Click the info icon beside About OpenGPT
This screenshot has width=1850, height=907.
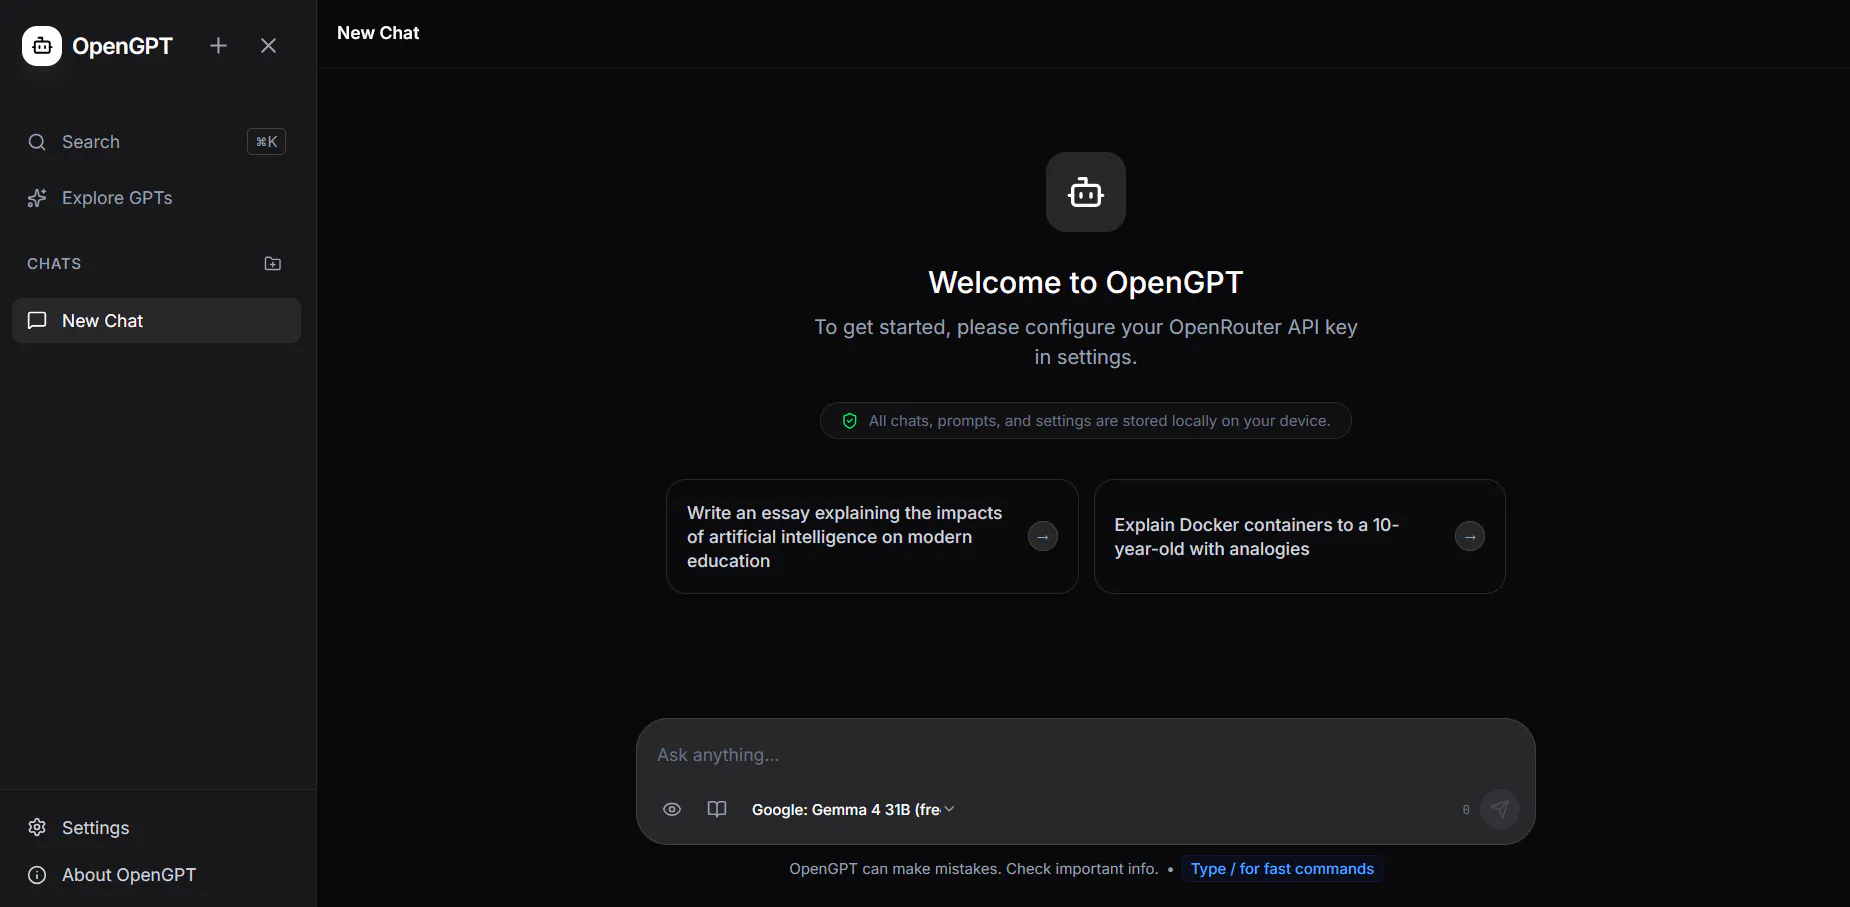coord(37,875)
